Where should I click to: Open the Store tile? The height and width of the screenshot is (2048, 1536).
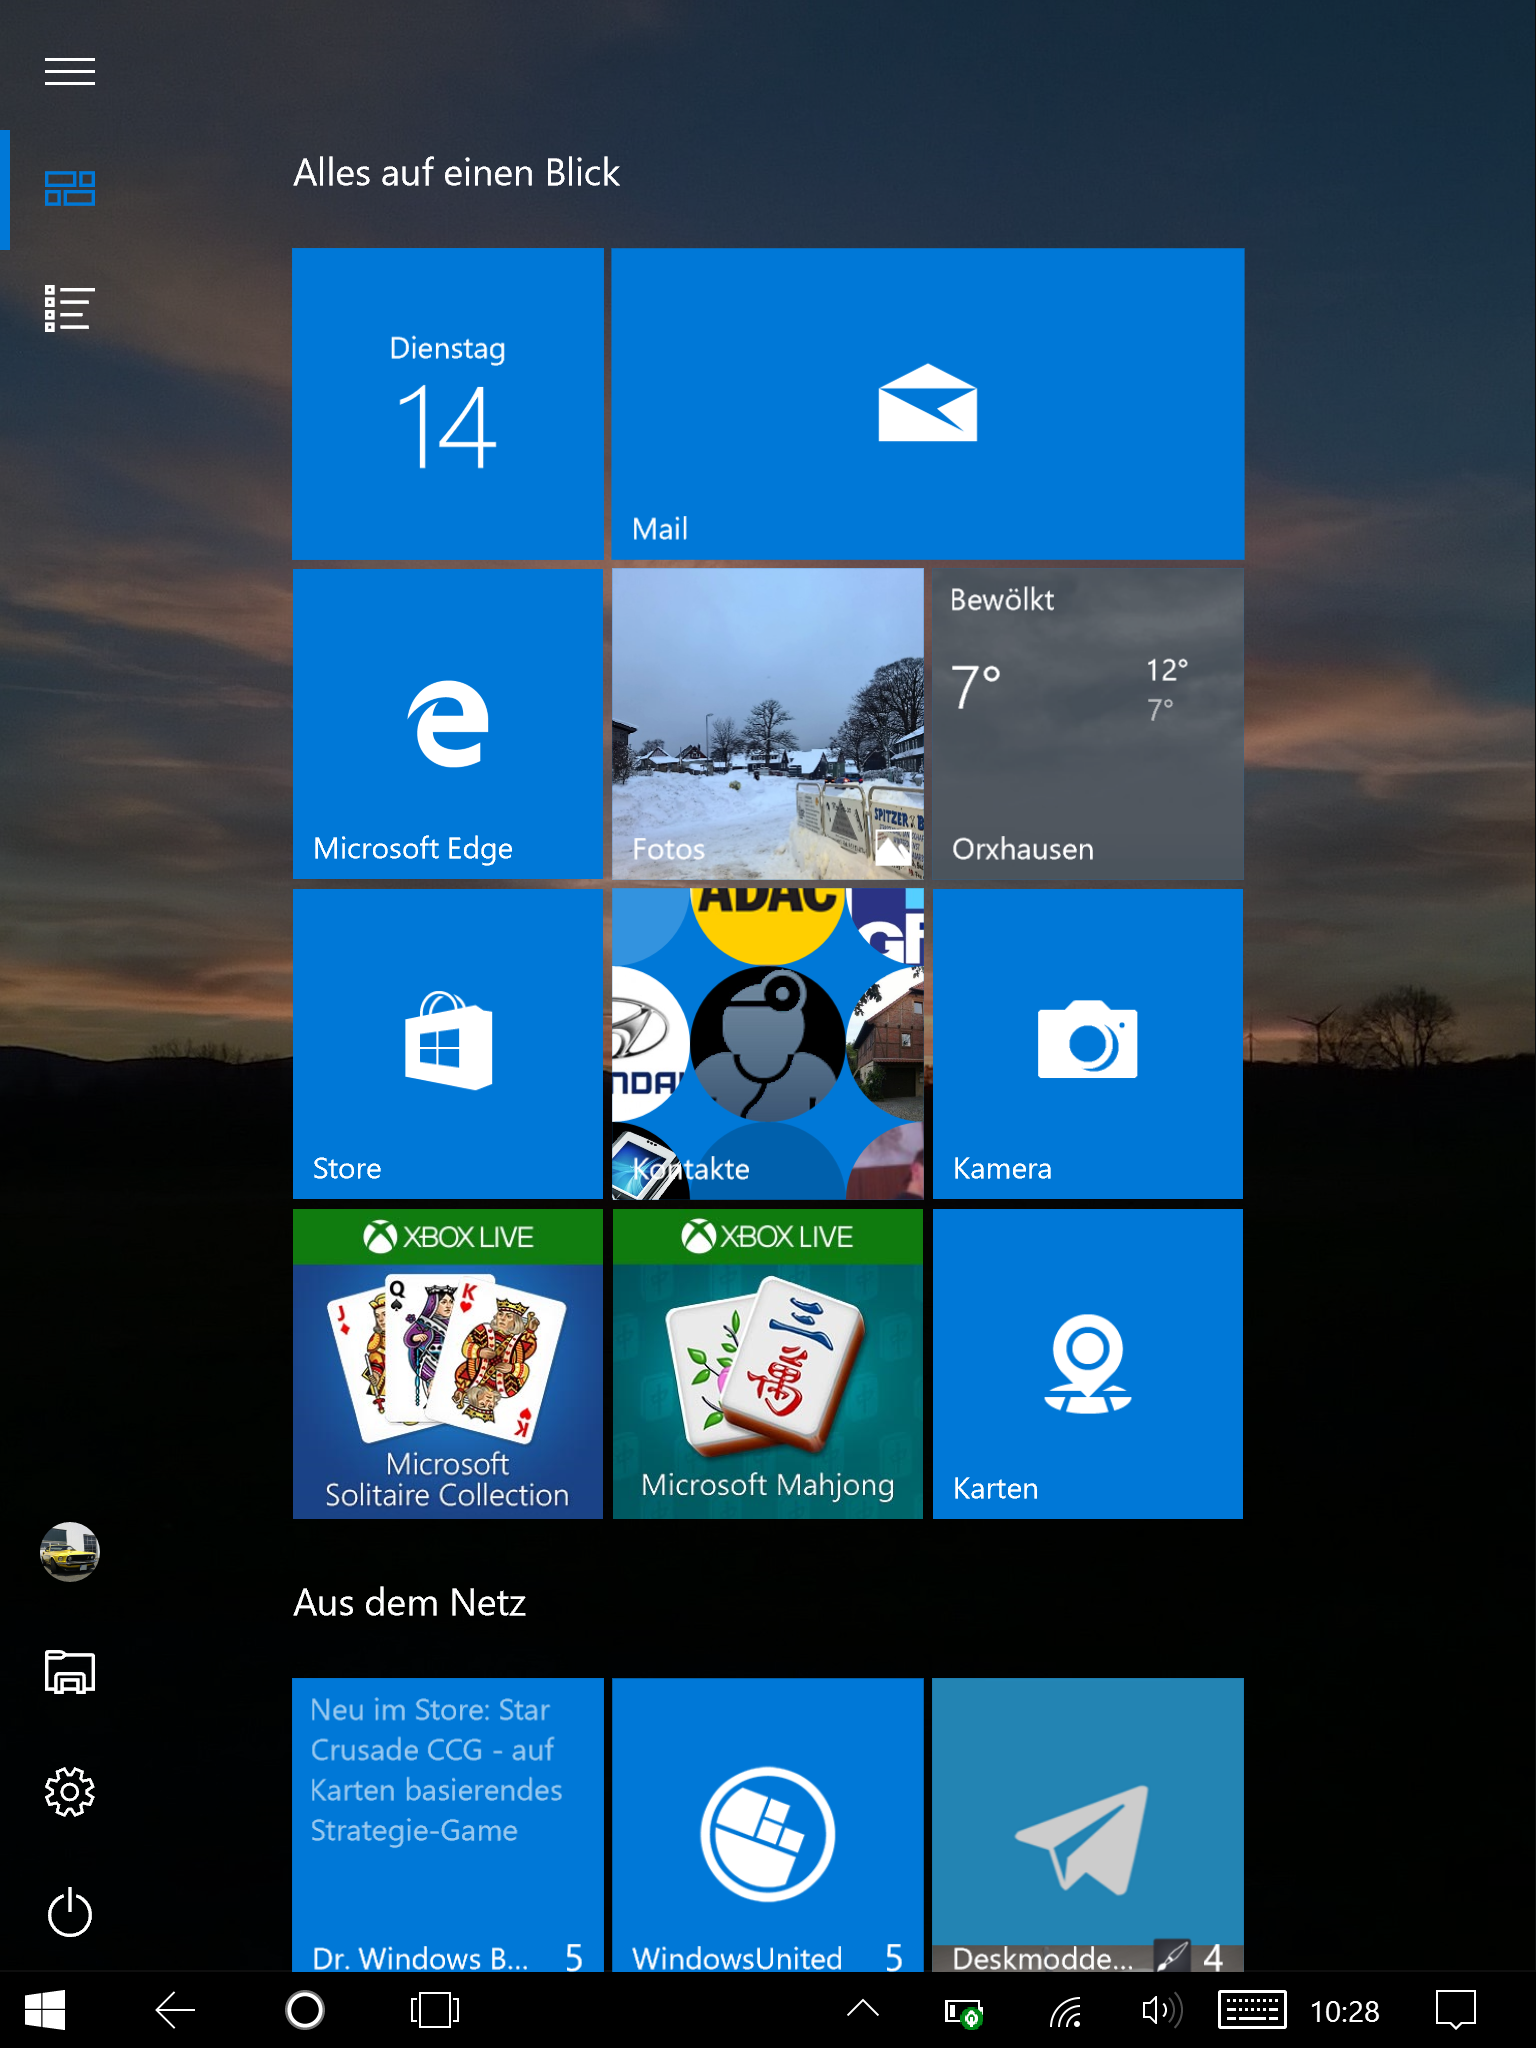[447, 1043]
